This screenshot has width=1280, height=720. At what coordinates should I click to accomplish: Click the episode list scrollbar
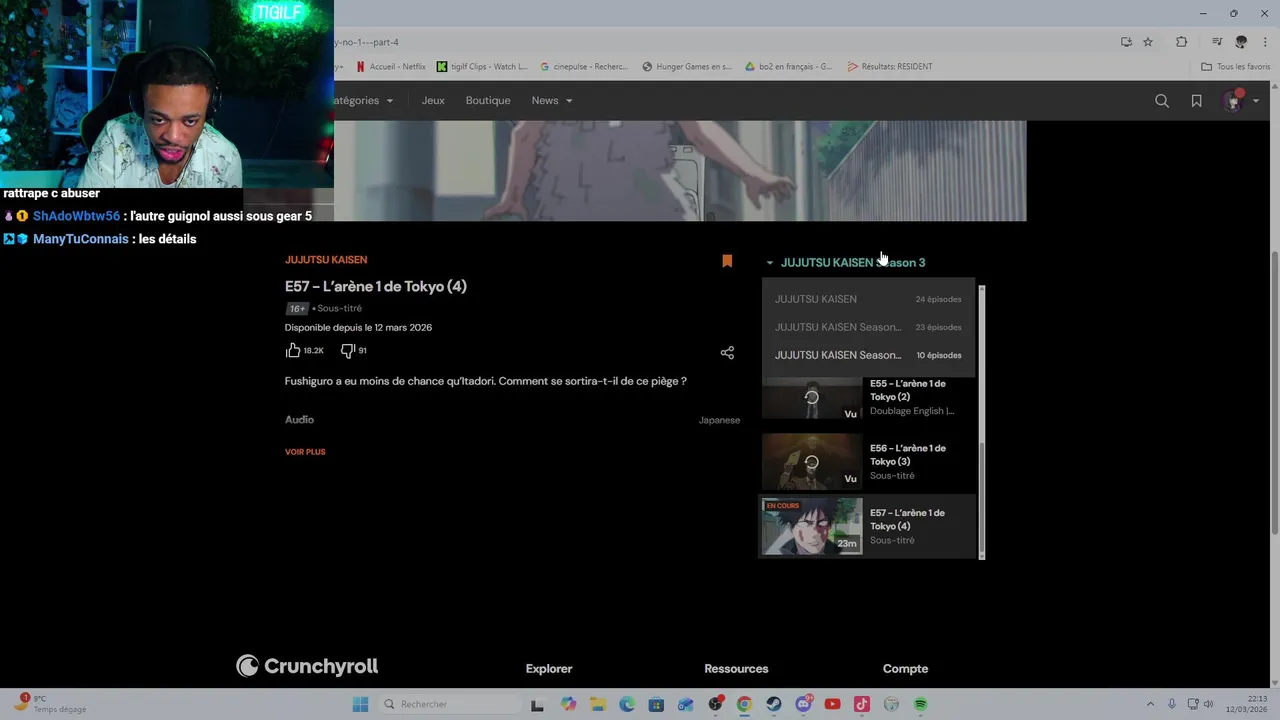coord(982,500)
